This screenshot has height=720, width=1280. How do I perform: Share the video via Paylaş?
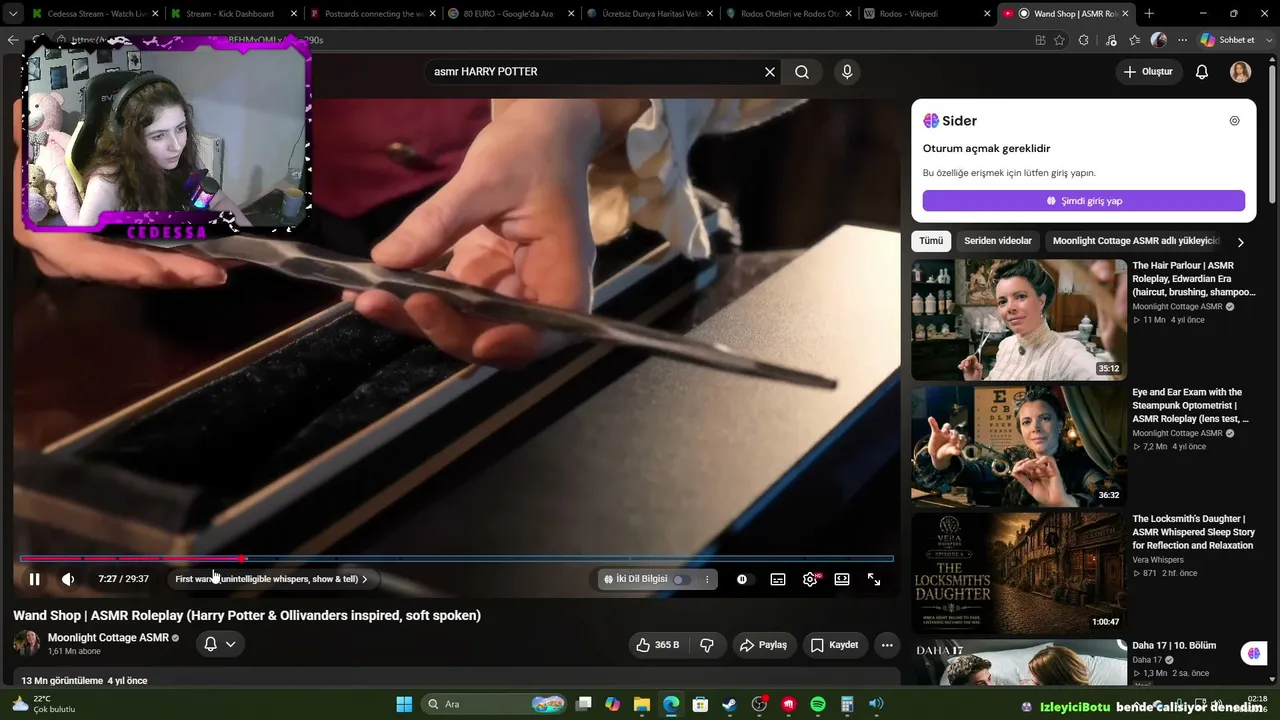point(763,645)
